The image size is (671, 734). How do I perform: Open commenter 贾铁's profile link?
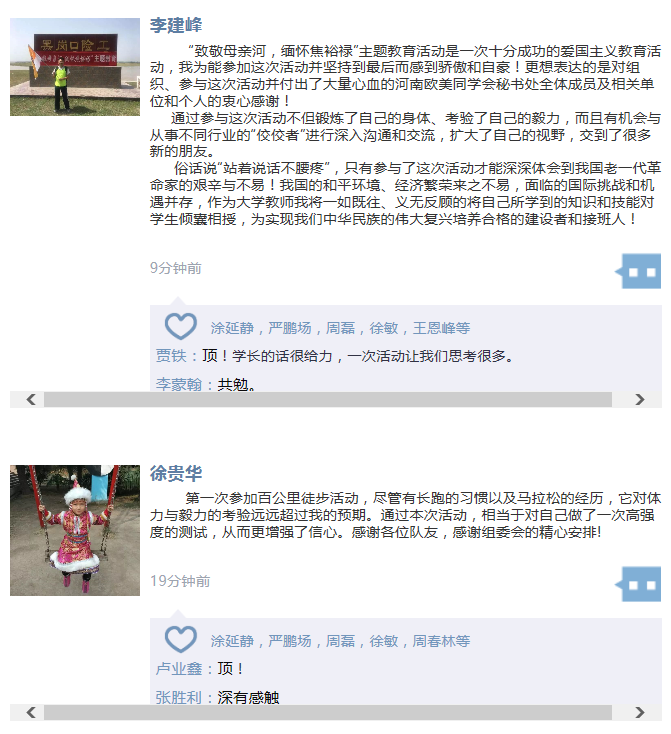tap(171, 356)
